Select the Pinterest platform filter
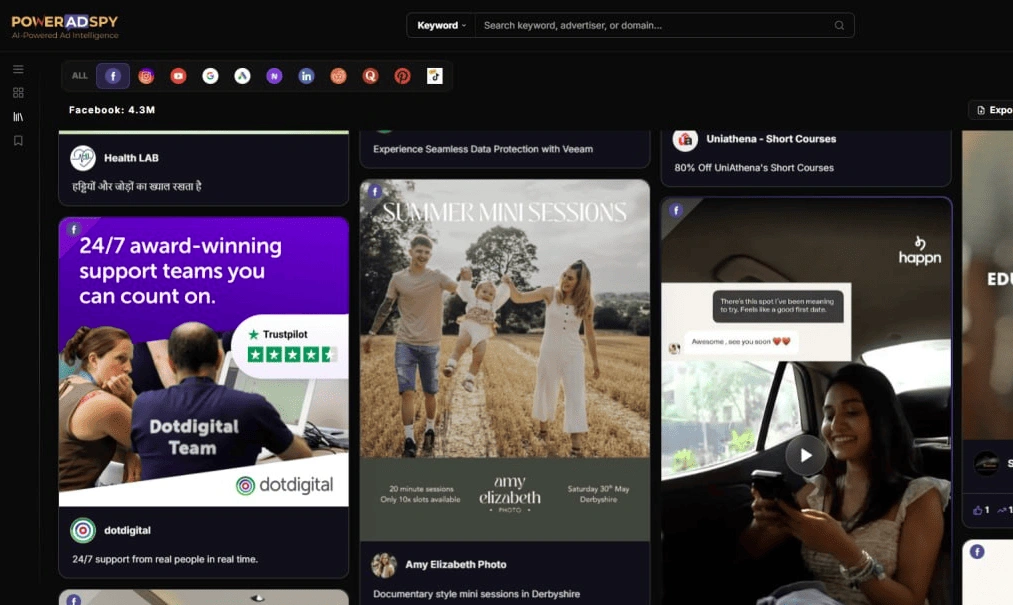Screen dimensions: 1013x605 coord(402,76)
